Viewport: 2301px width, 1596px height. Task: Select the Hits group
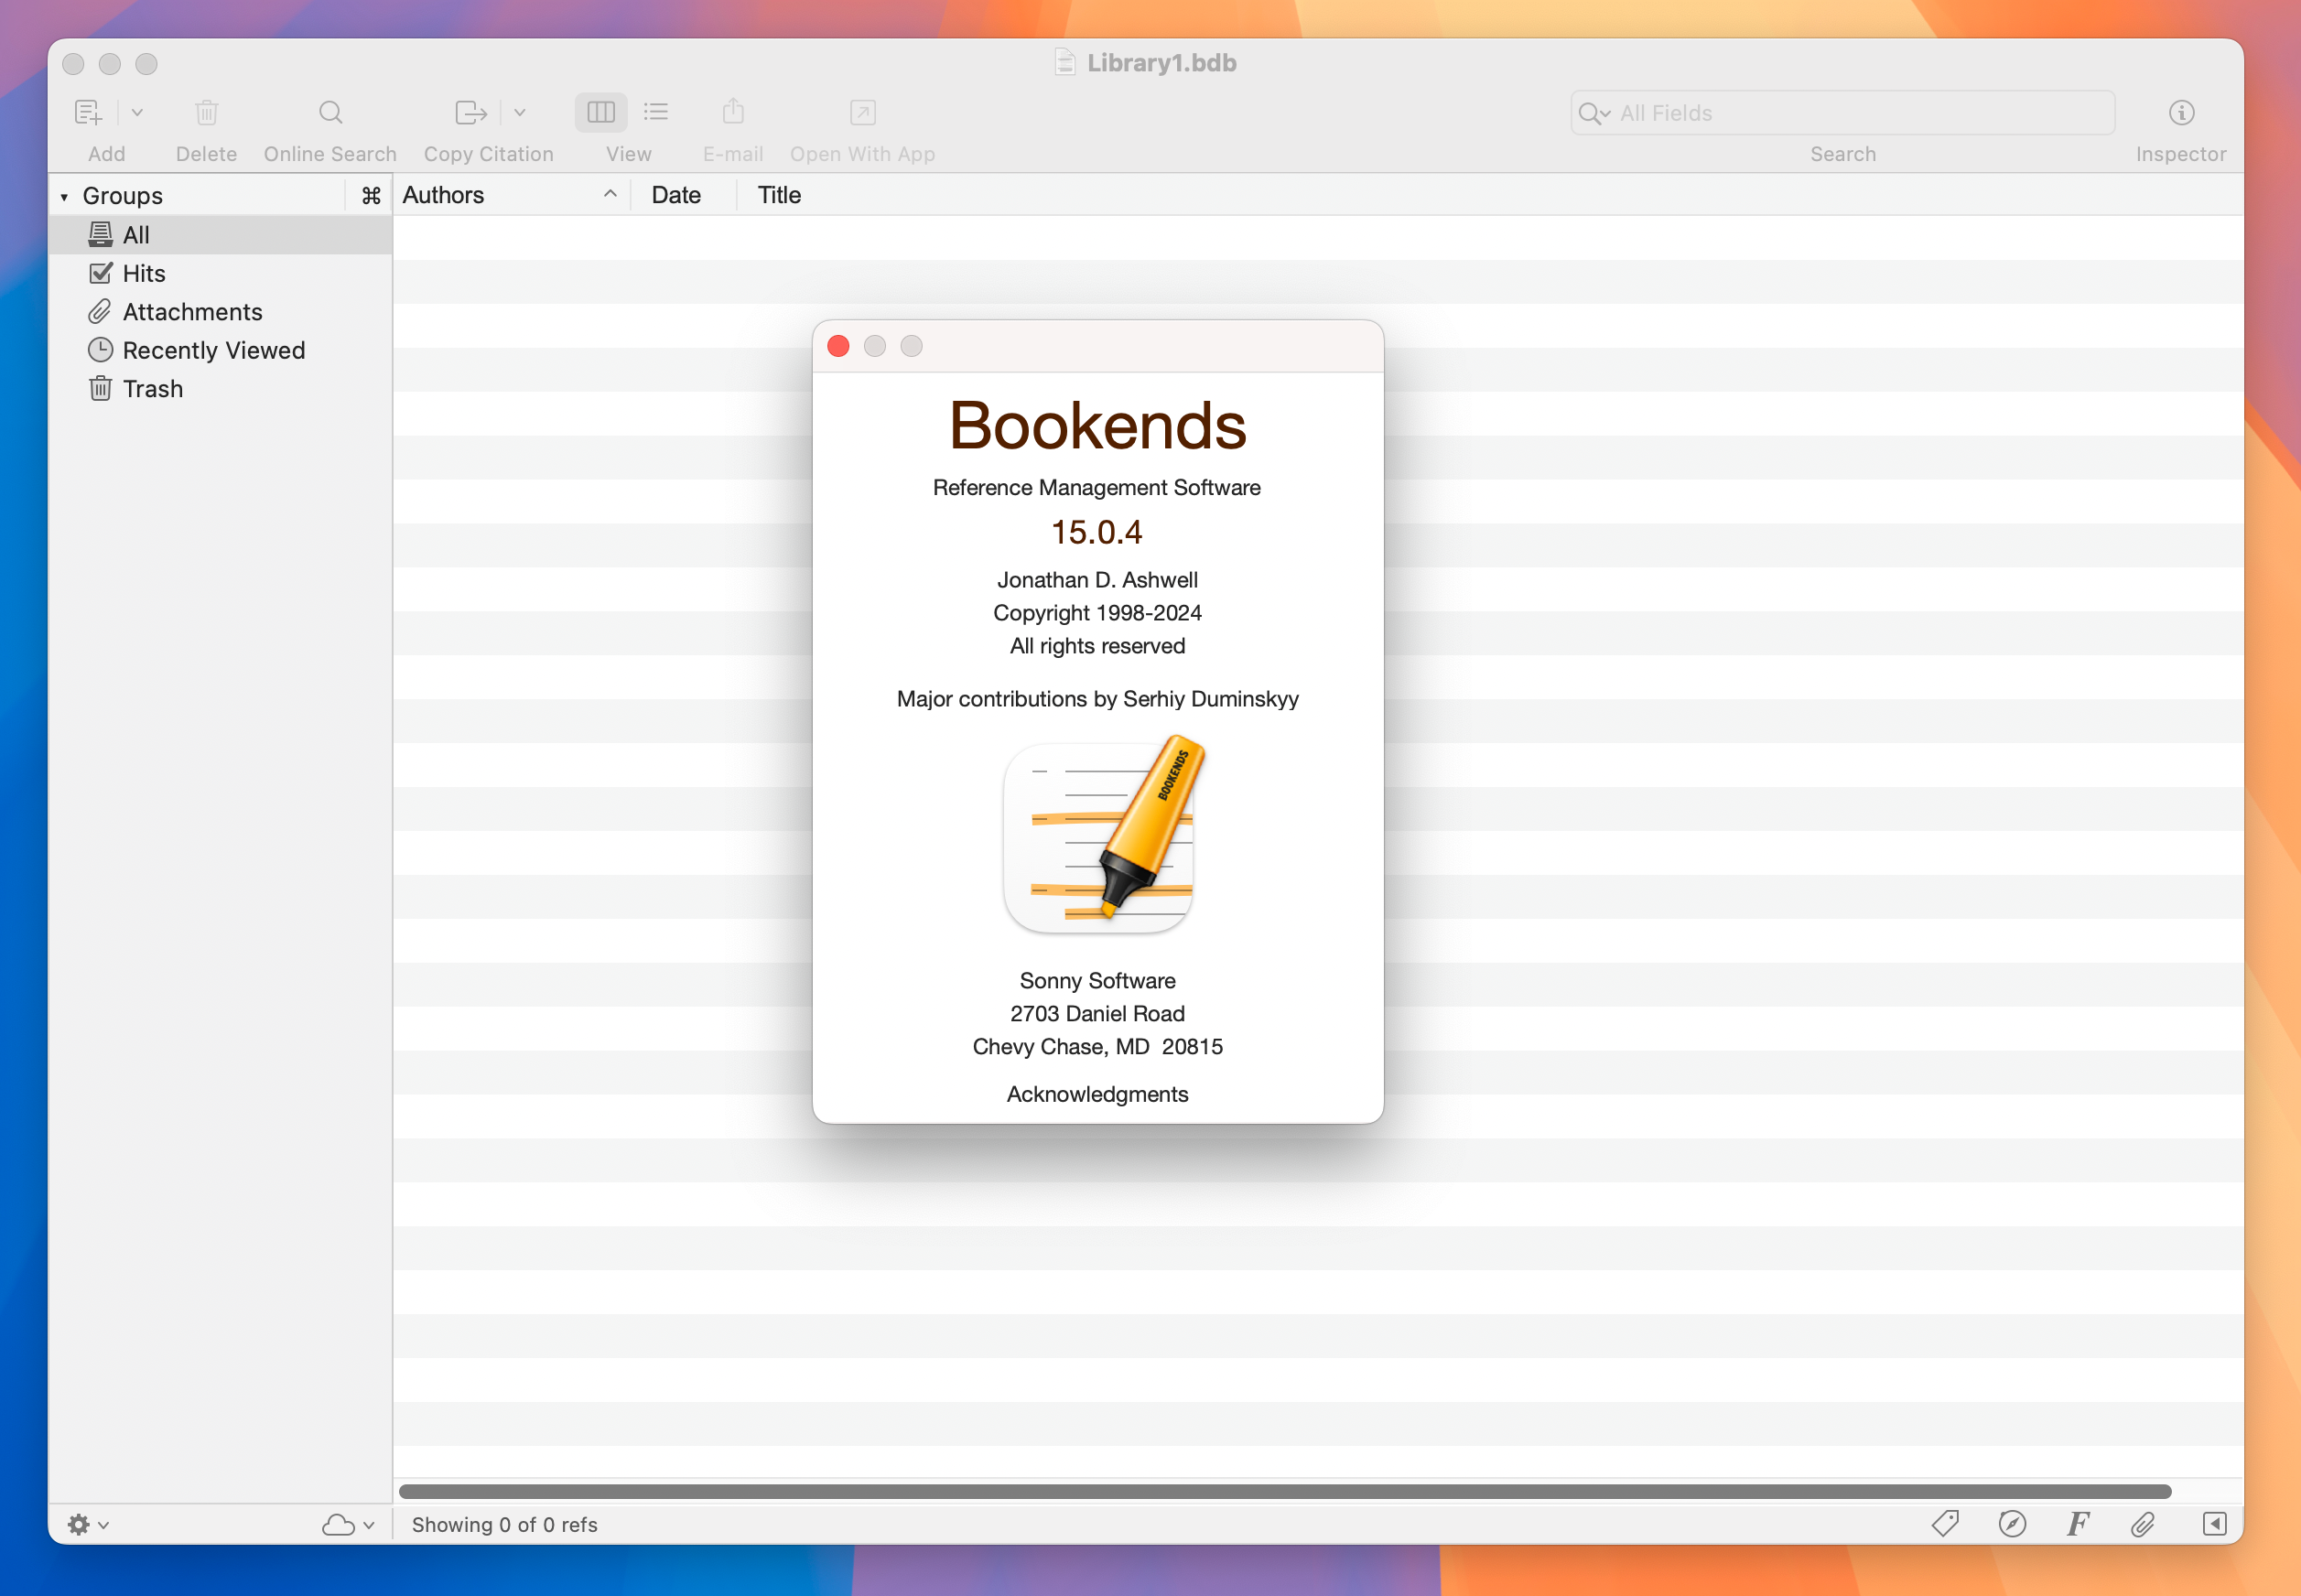tap(220, 273)
